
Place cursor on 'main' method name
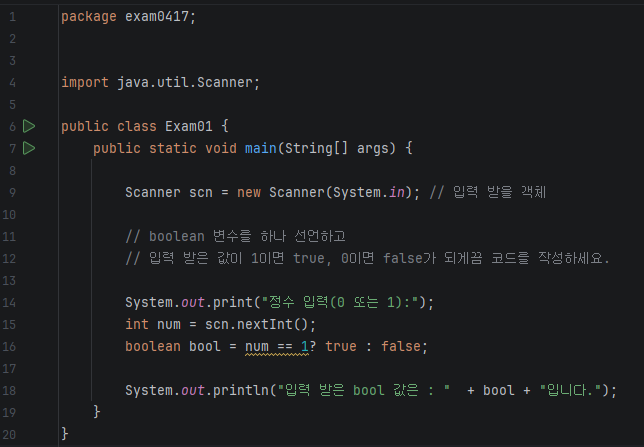[261, 148]
